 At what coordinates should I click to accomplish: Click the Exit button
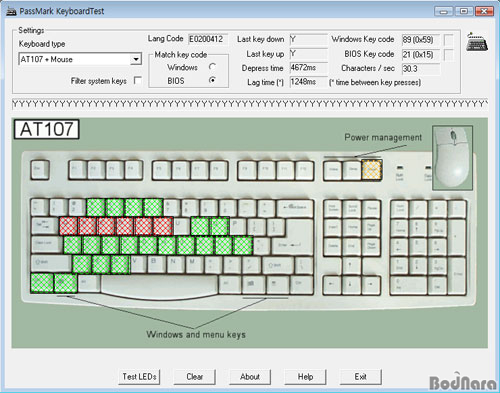point(361,377)
